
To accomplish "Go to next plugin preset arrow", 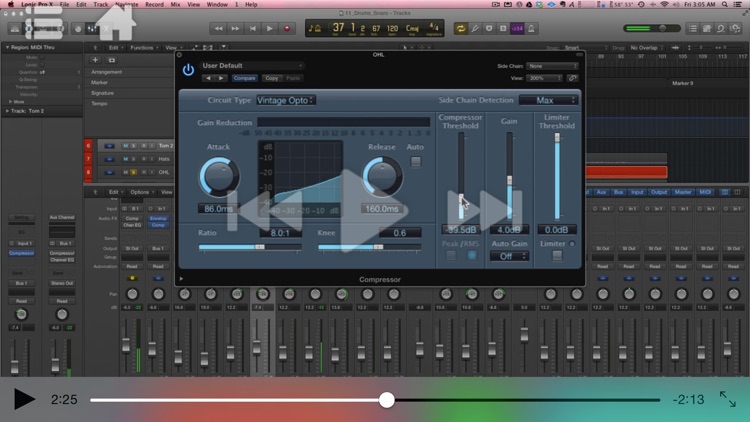I will click(x=221, y=78).
